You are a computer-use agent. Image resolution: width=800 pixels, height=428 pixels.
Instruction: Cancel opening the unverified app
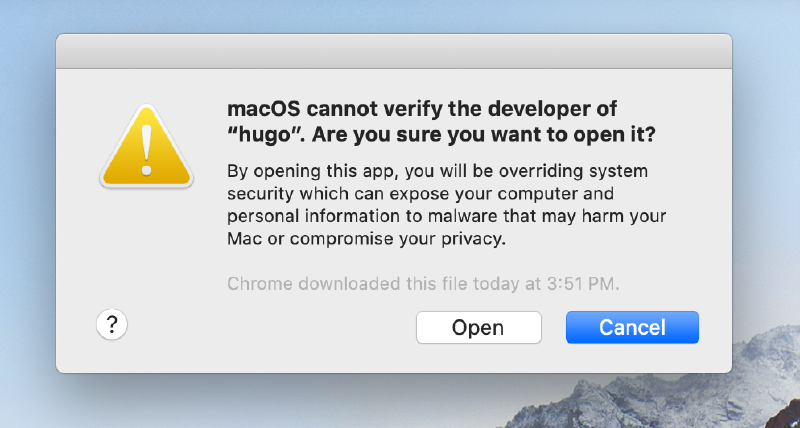(x=632, y=327)
